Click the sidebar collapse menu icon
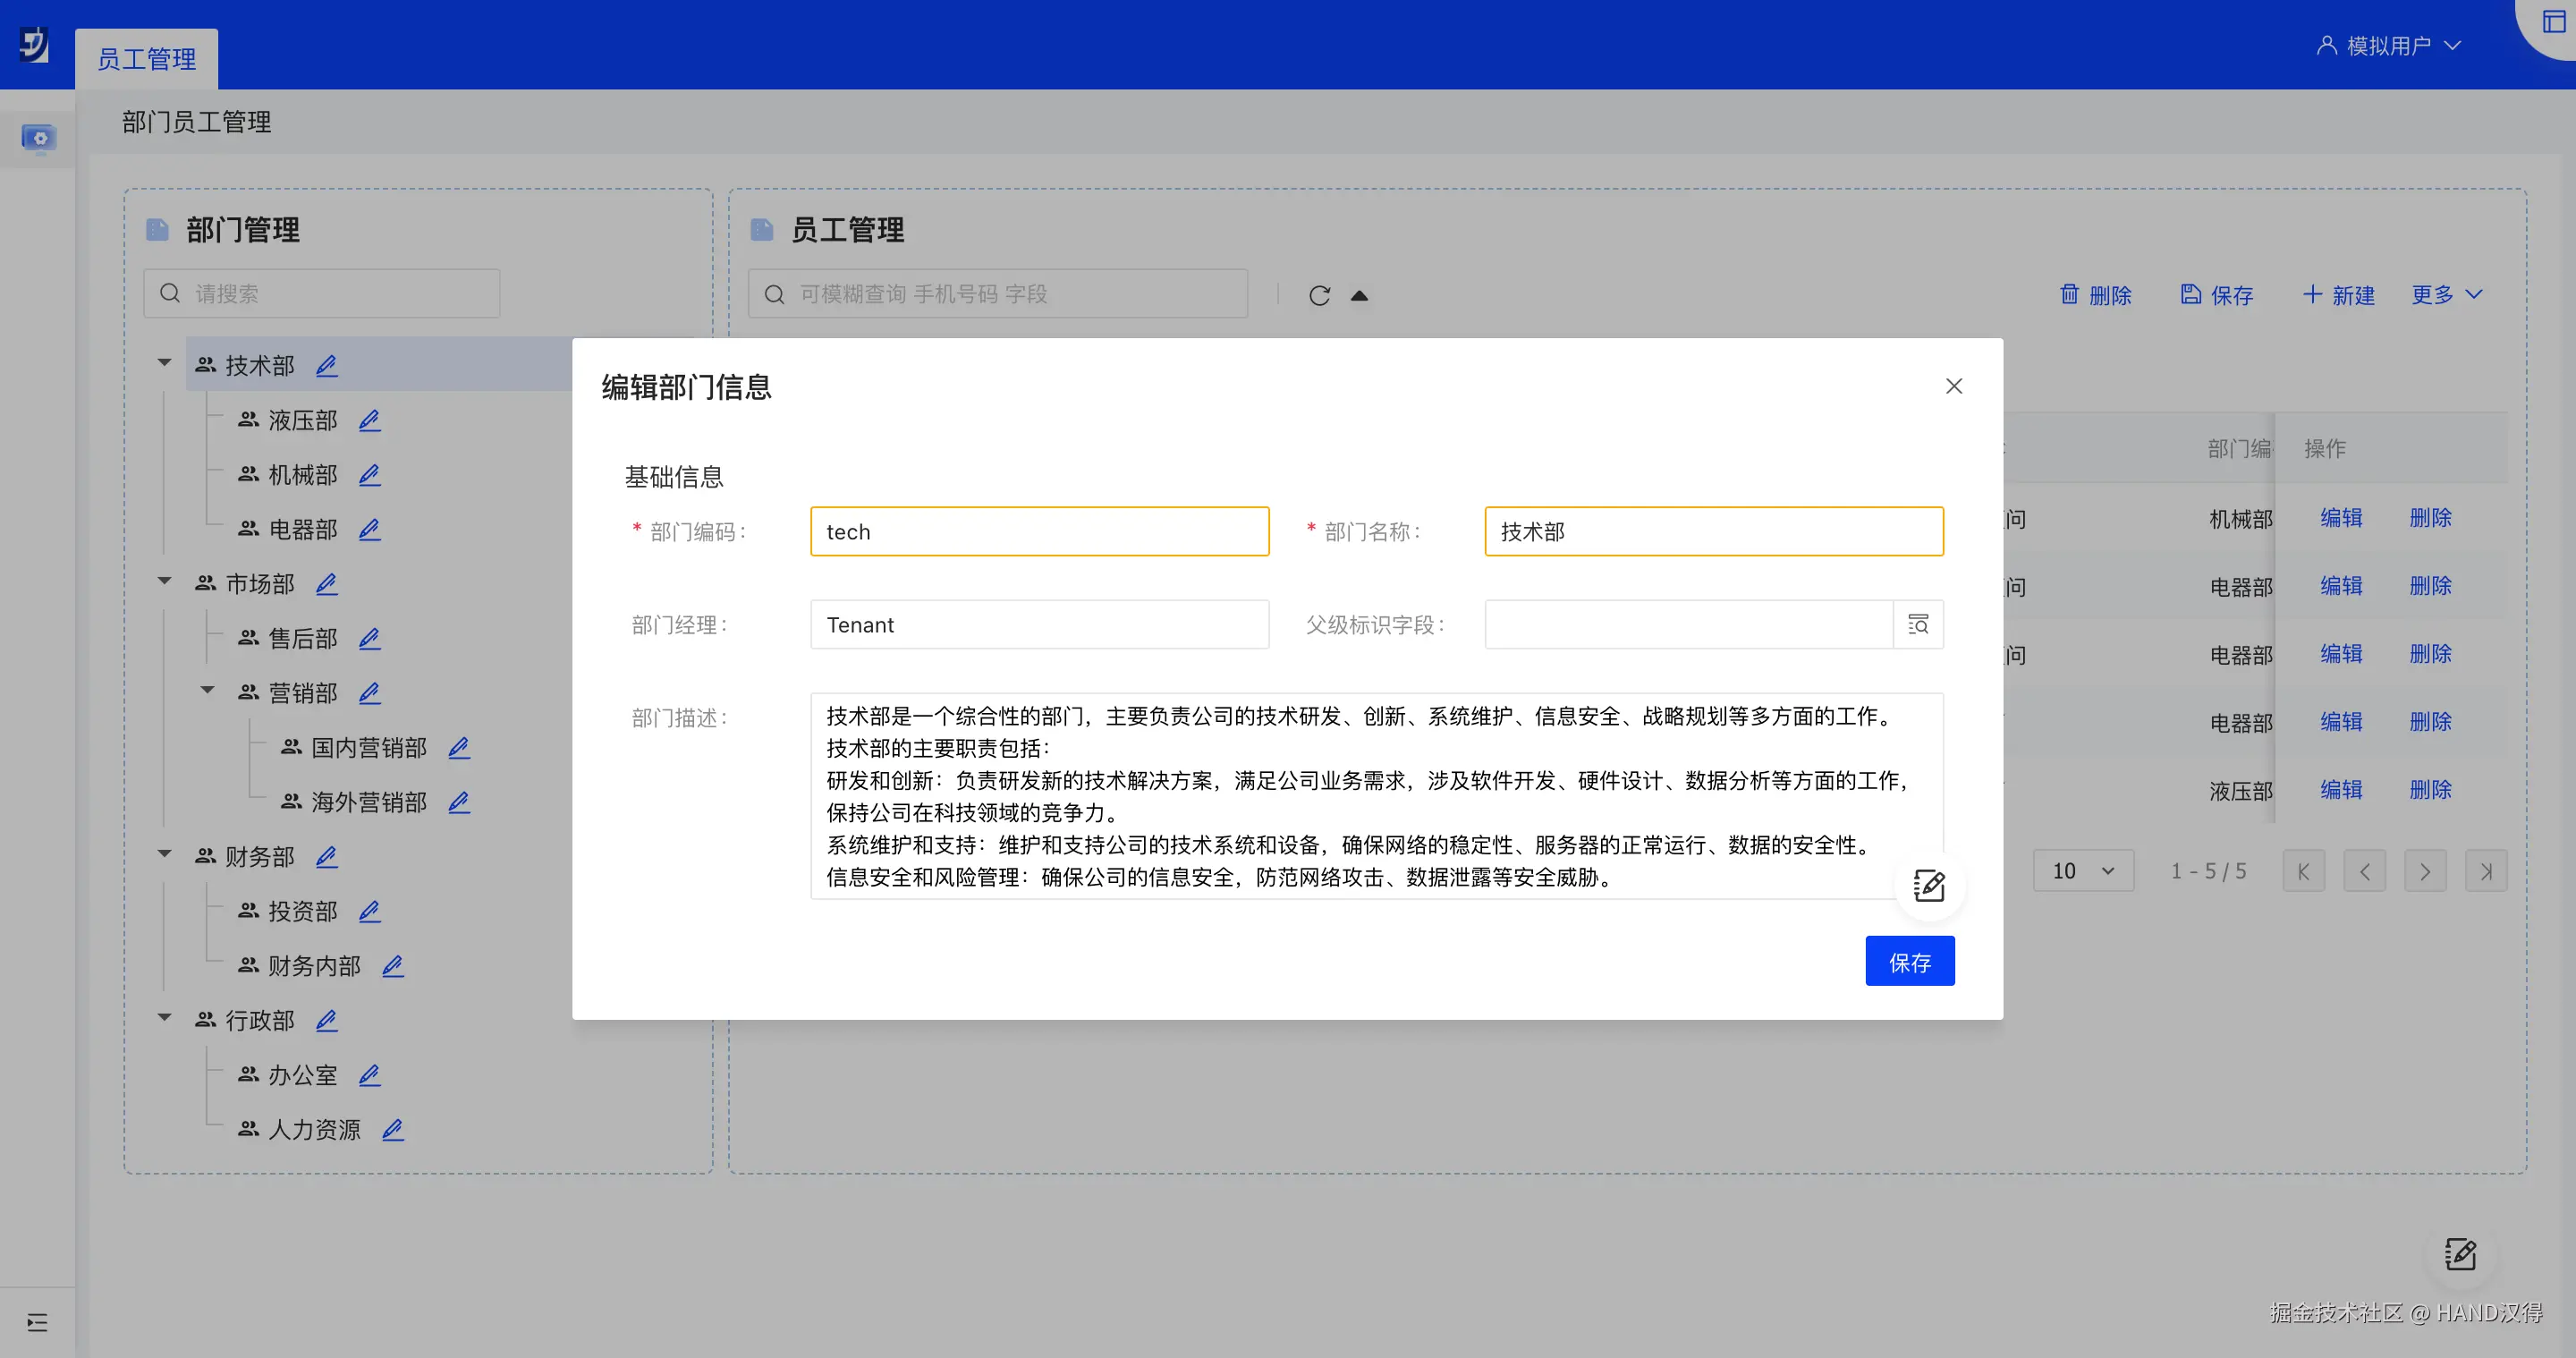2576x1358 pixels. click(x=37, y=1322)
